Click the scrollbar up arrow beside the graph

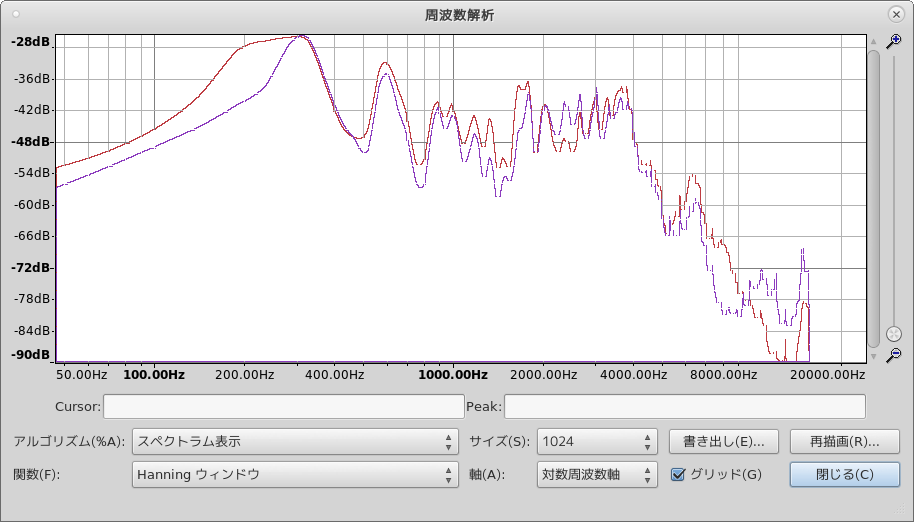pyautogui.click(x=873, y=41)
